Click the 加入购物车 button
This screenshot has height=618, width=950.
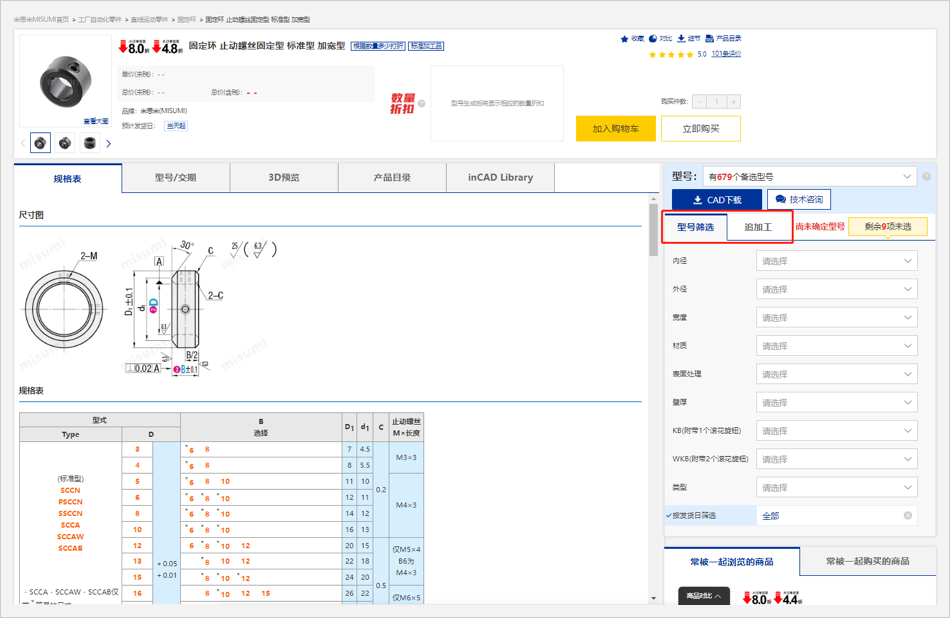(x=615, y=129)
